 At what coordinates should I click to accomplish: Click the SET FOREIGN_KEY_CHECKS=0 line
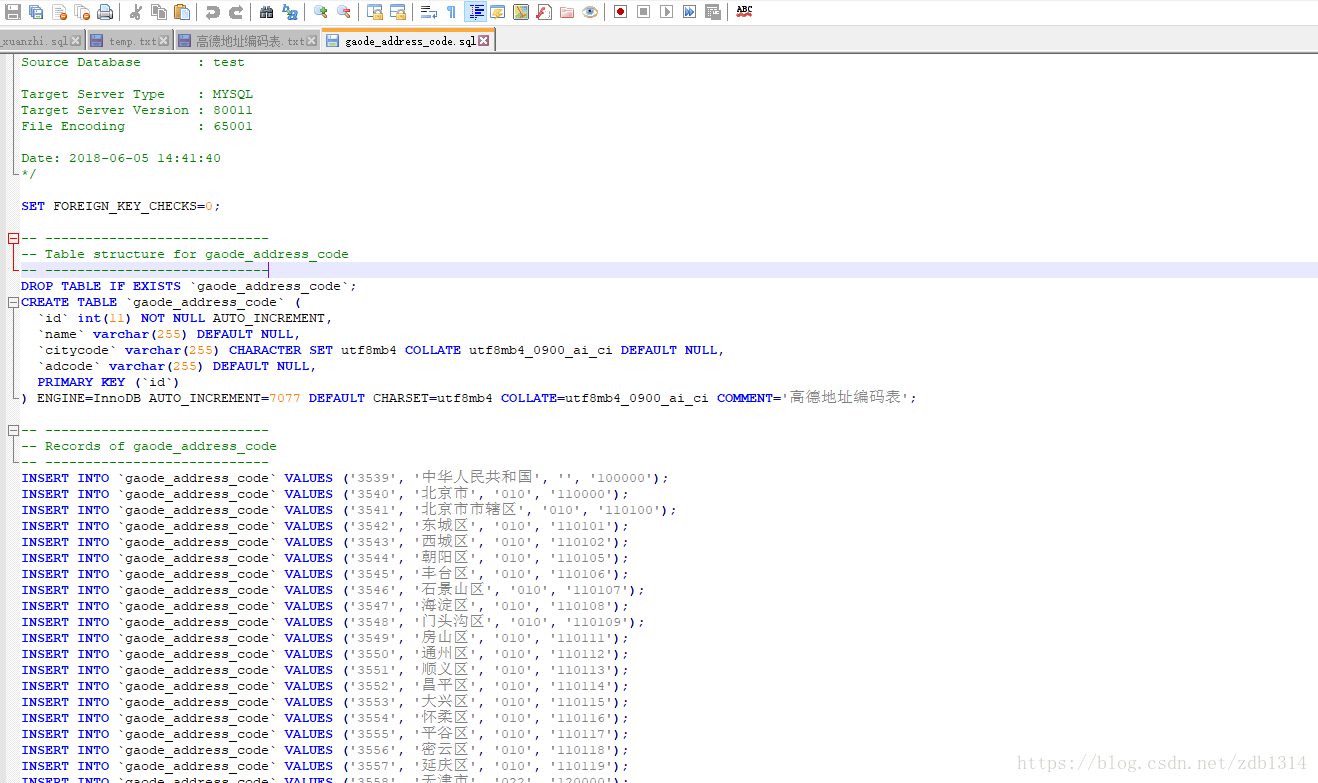[x=120, y=206]
